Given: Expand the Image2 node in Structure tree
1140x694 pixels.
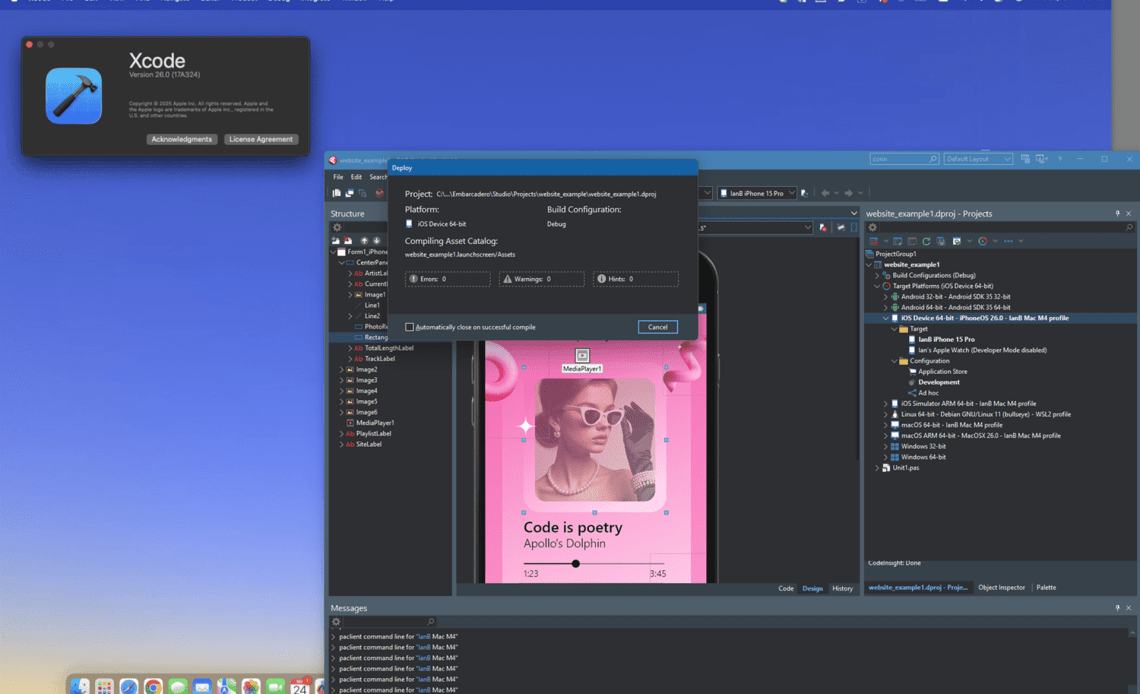Looking at the screenshot, I should click(x=341, y=370).
